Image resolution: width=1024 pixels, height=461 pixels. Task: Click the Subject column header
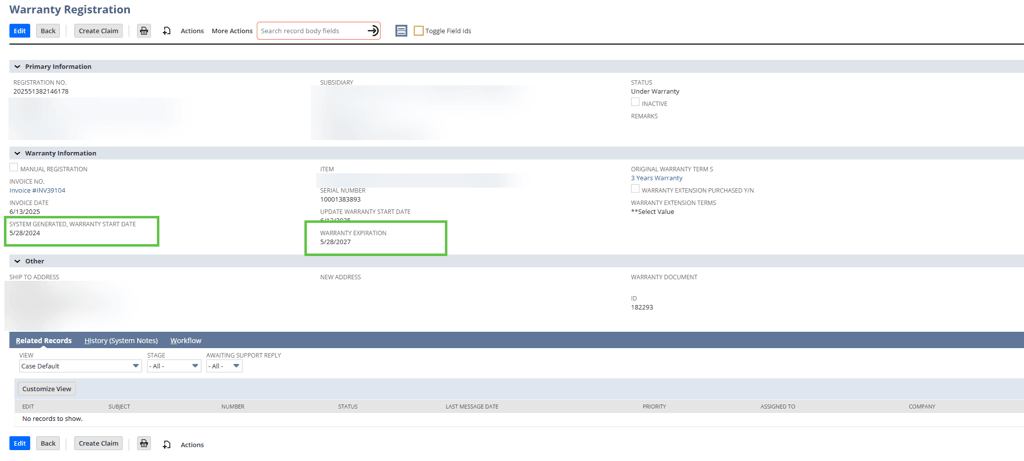coord(119,406)
